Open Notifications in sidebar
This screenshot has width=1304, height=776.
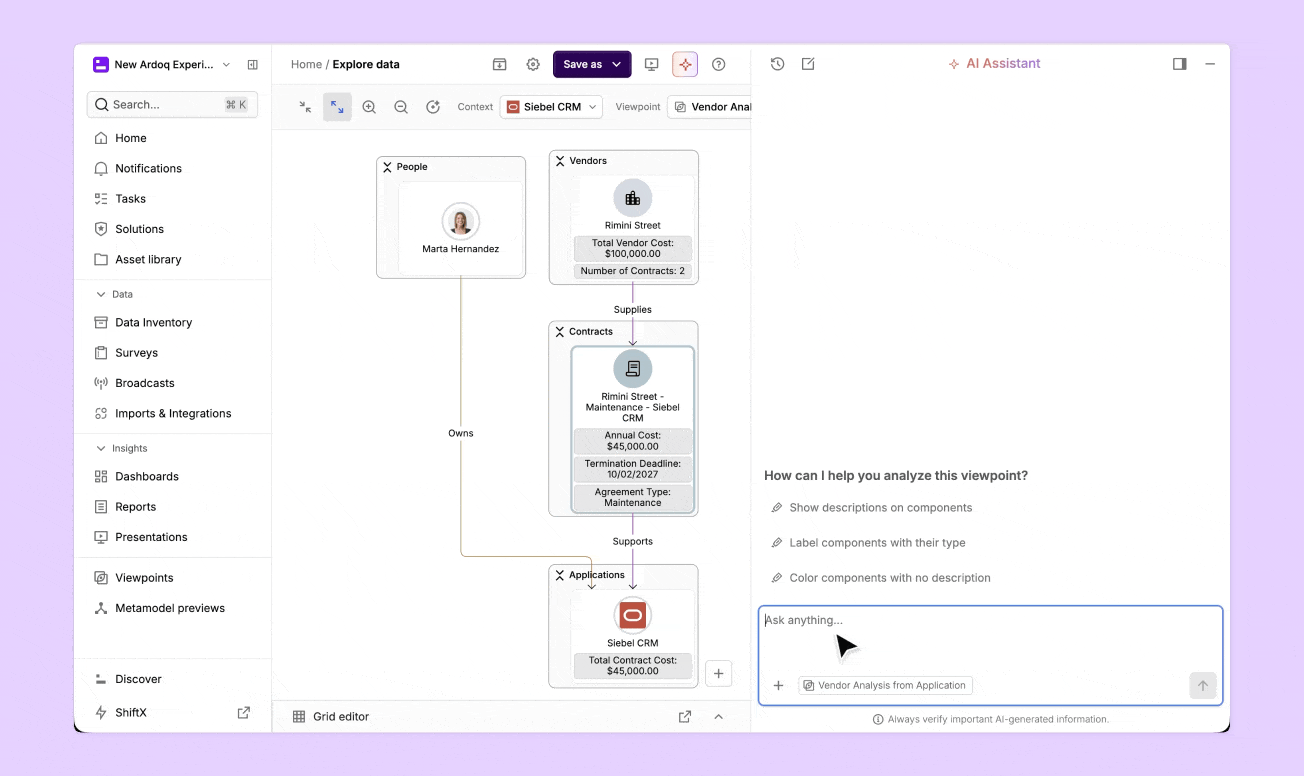point(148,168)
